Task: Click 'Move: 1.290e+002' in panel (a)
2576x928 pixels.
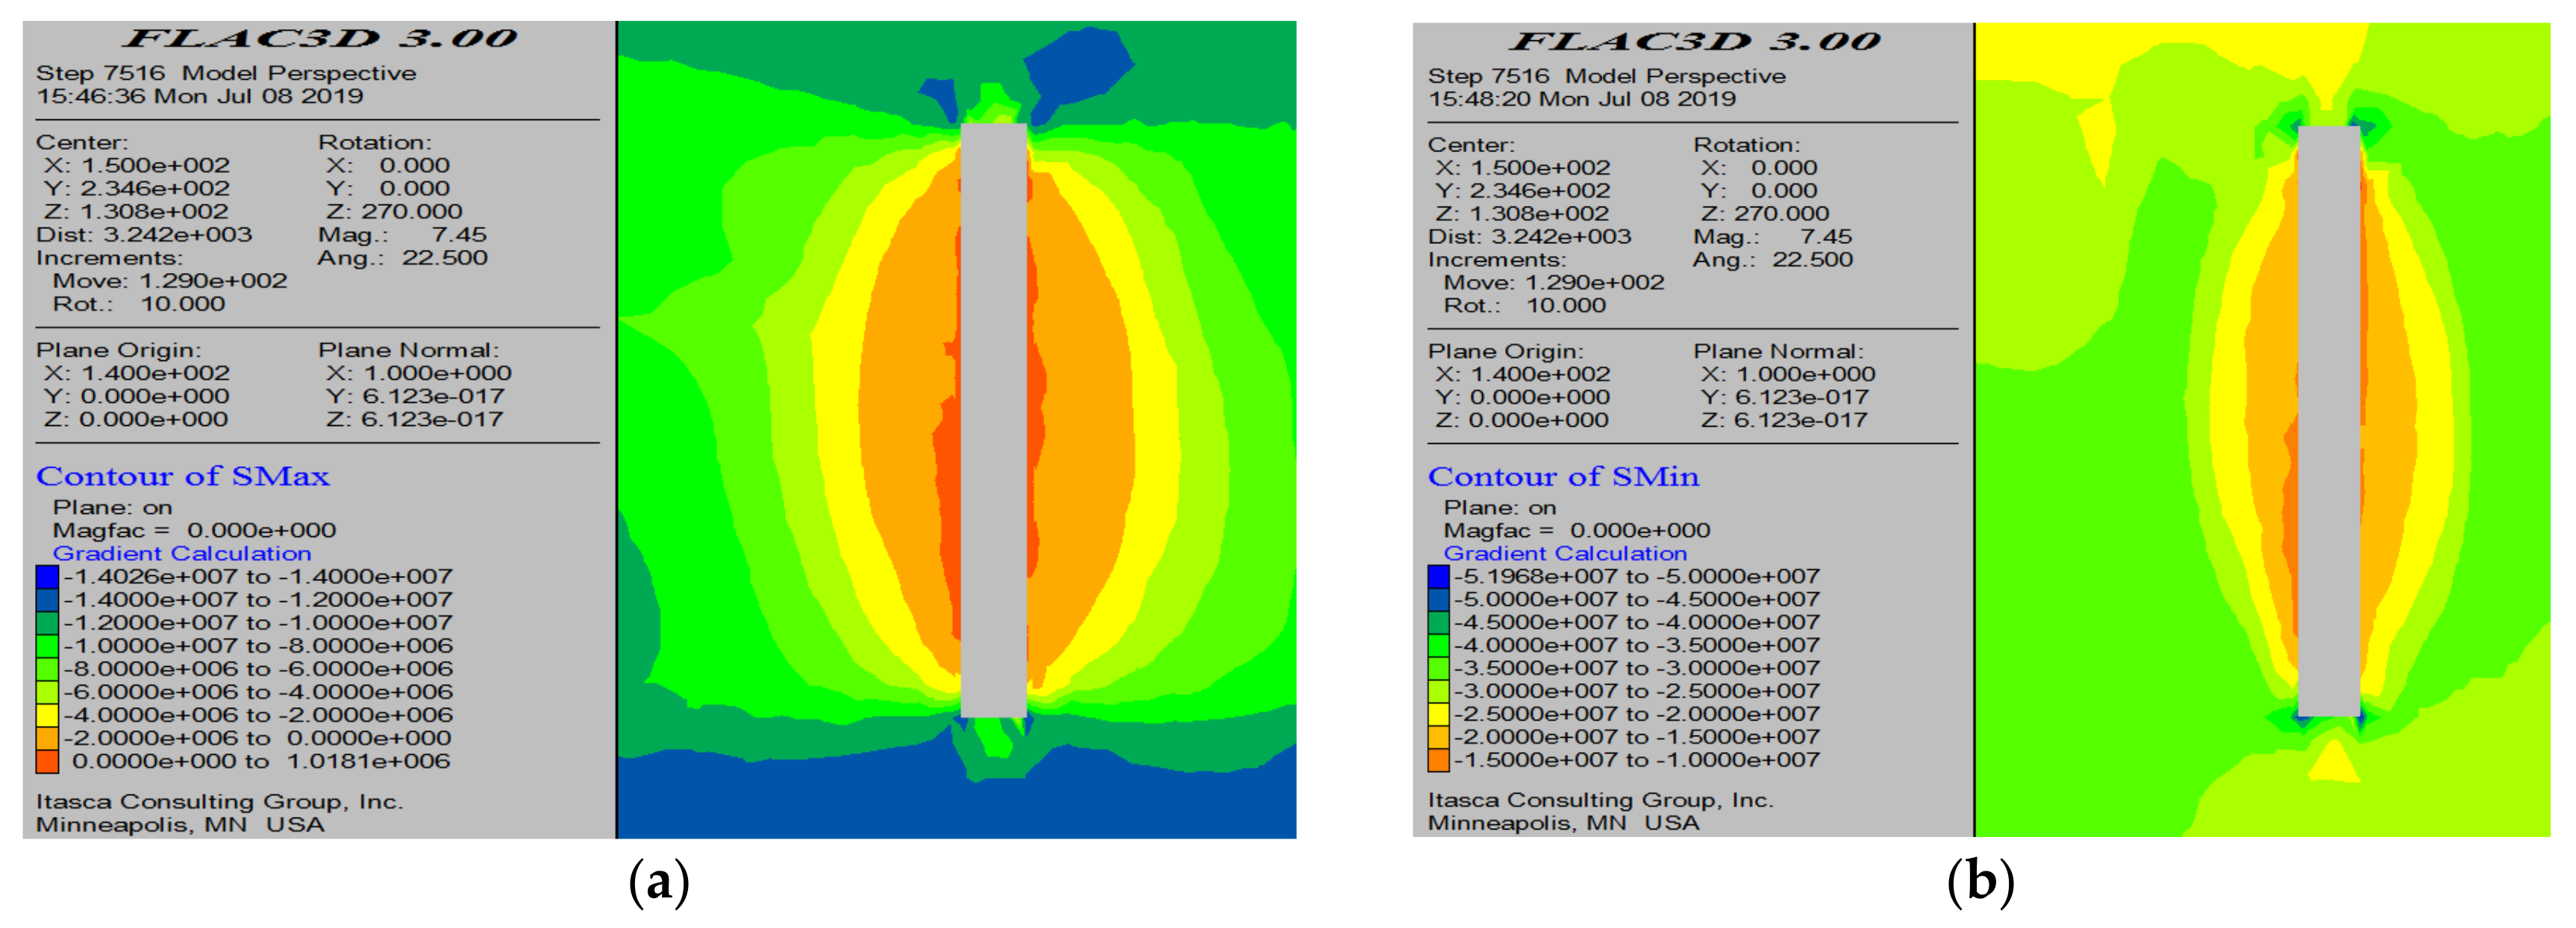Action: 170,281
